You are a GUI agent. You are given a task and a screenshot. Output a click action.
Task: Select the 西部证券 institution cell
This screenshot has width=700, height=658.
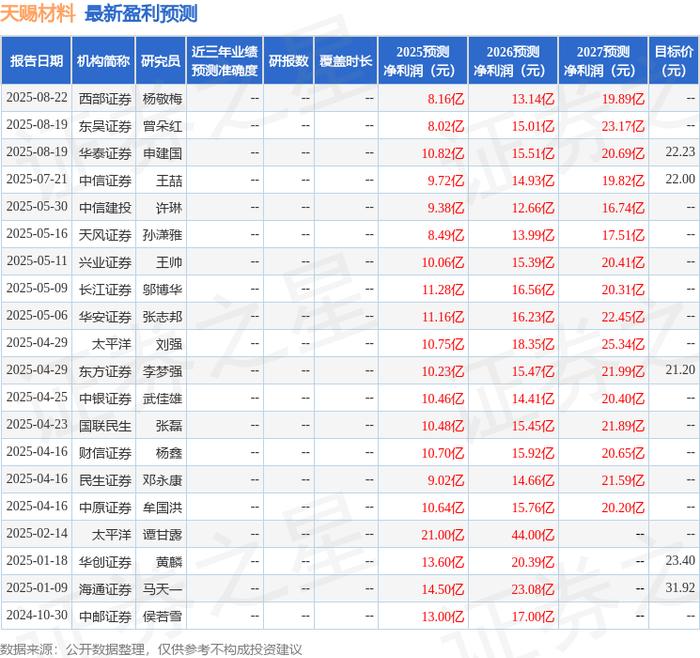[105, 99]
